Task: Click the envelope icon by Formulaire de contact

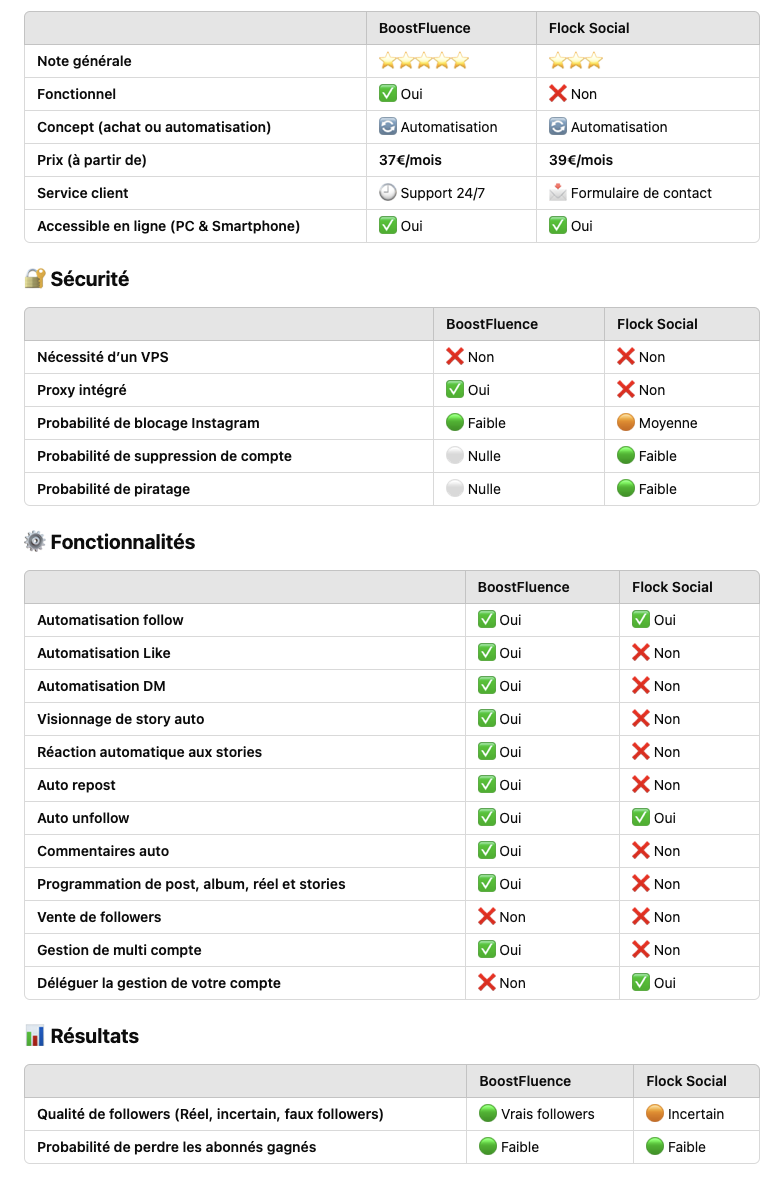Action: [558, 192]
